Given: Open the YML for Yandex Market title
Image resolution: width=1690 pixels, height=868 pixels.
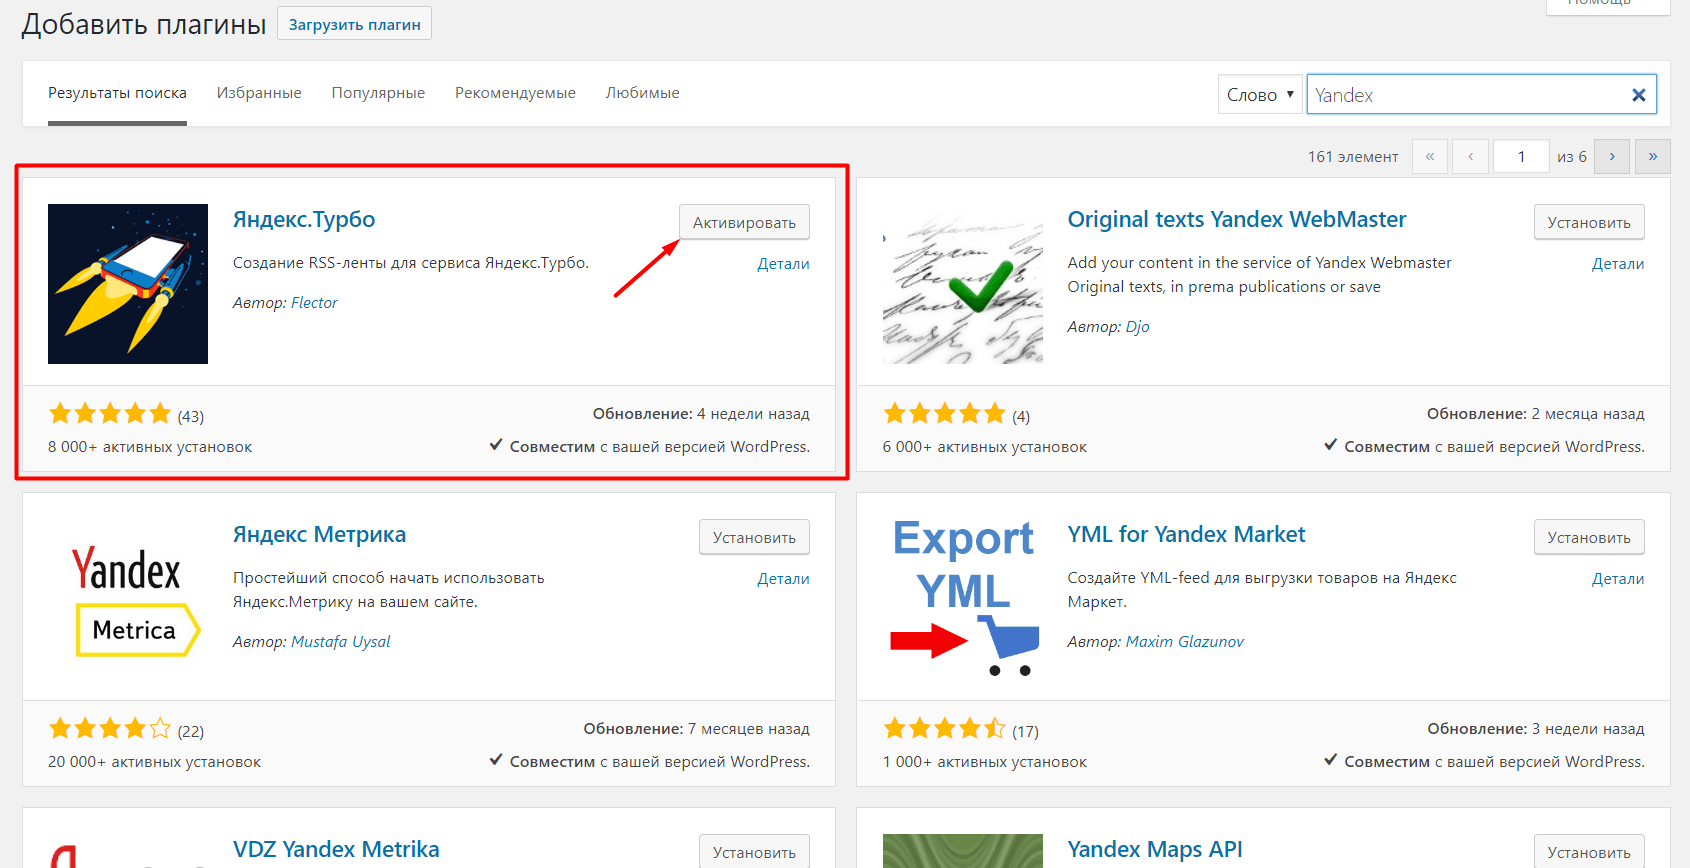Looking at the screenshot, I should click(x=1186, y=534).
